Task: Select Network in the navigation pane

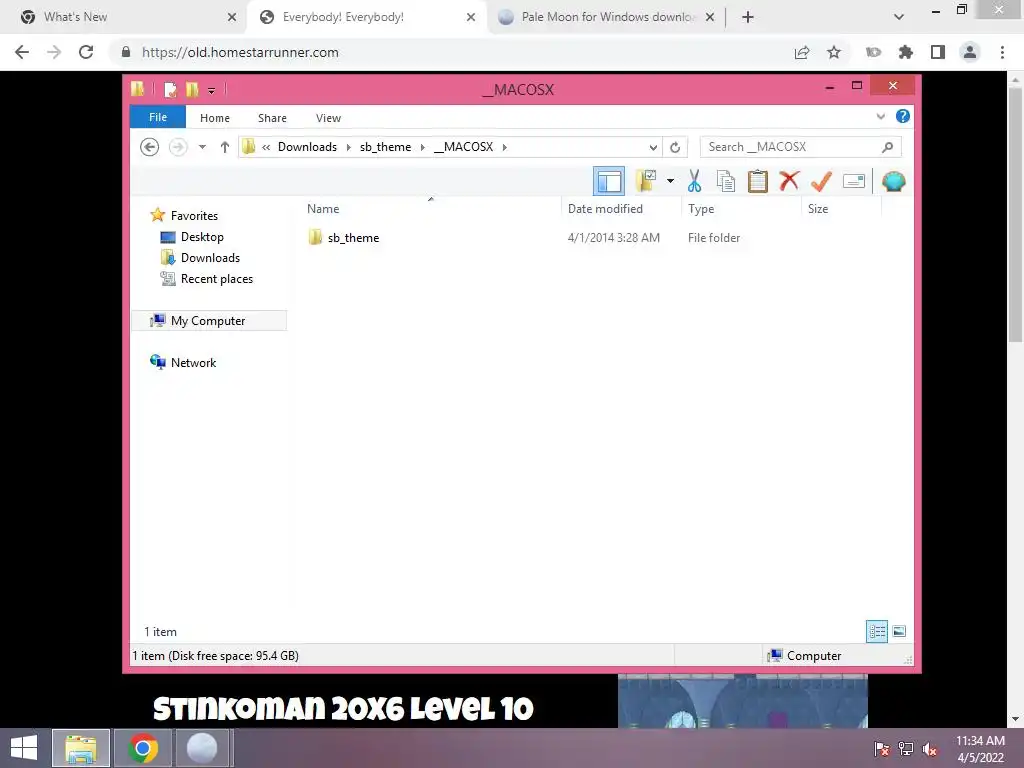Action: click(x=193, y=362)
